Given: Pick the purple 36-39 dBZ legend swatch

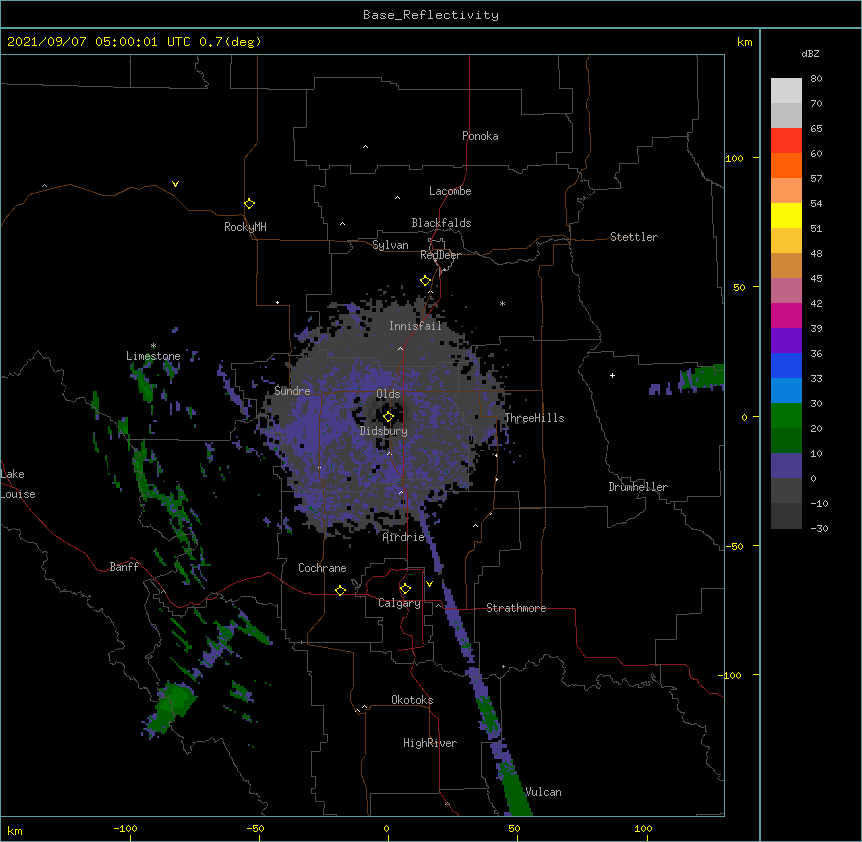Looking at the screenshot, I should (x=786, y=341).
